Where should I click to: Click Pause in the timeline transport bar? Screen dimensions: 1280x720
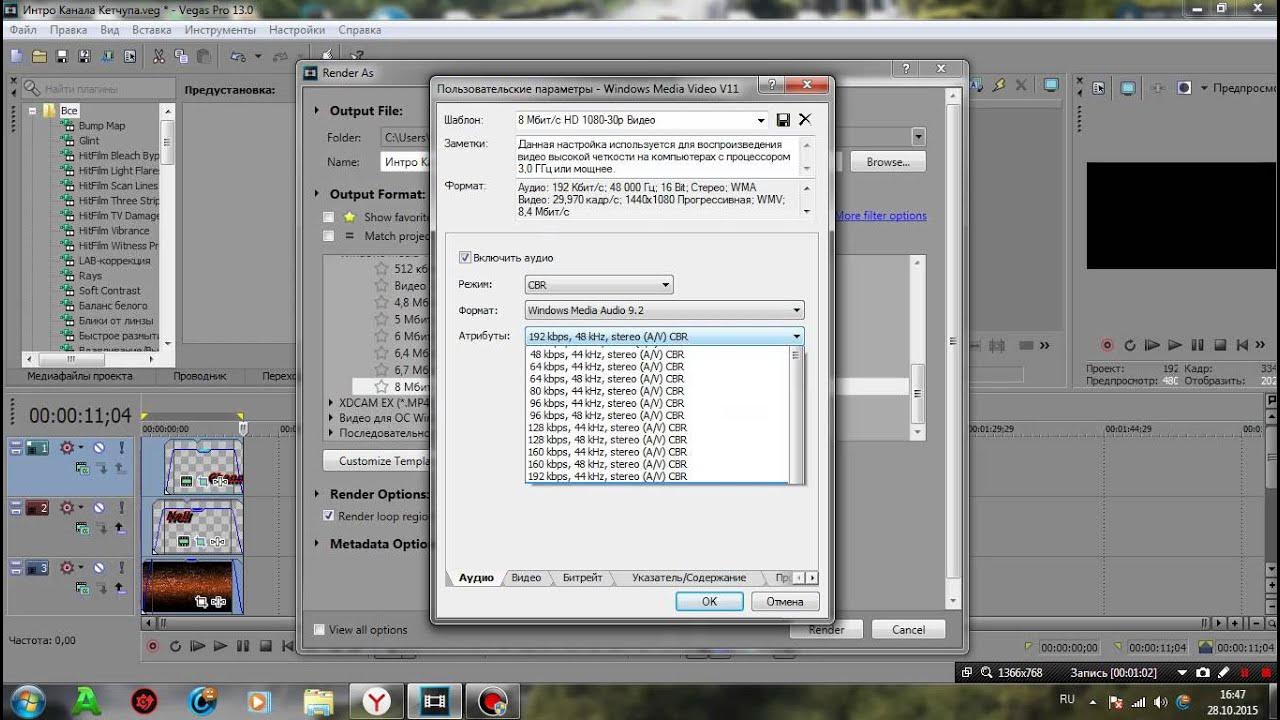click(243, 646)
